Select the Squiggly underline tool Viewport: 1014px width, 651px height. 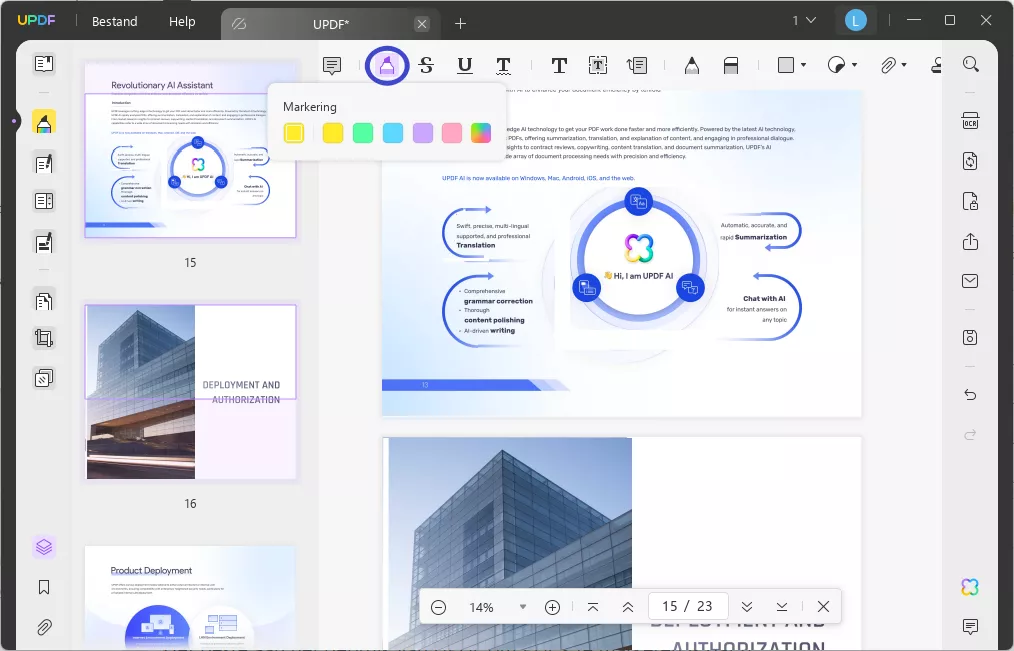tap(503, 65)
